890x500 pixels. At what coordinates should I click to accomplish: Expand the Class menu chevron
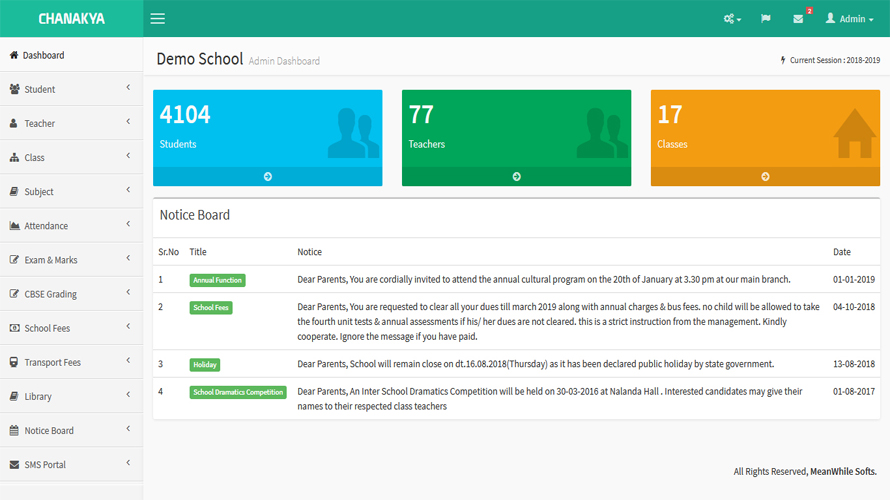(128, 156)
